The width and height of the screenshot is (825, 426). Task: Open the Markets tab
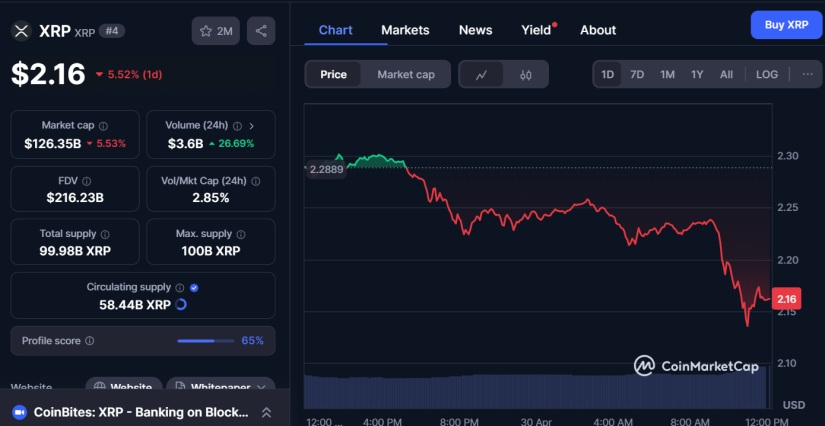405,30
